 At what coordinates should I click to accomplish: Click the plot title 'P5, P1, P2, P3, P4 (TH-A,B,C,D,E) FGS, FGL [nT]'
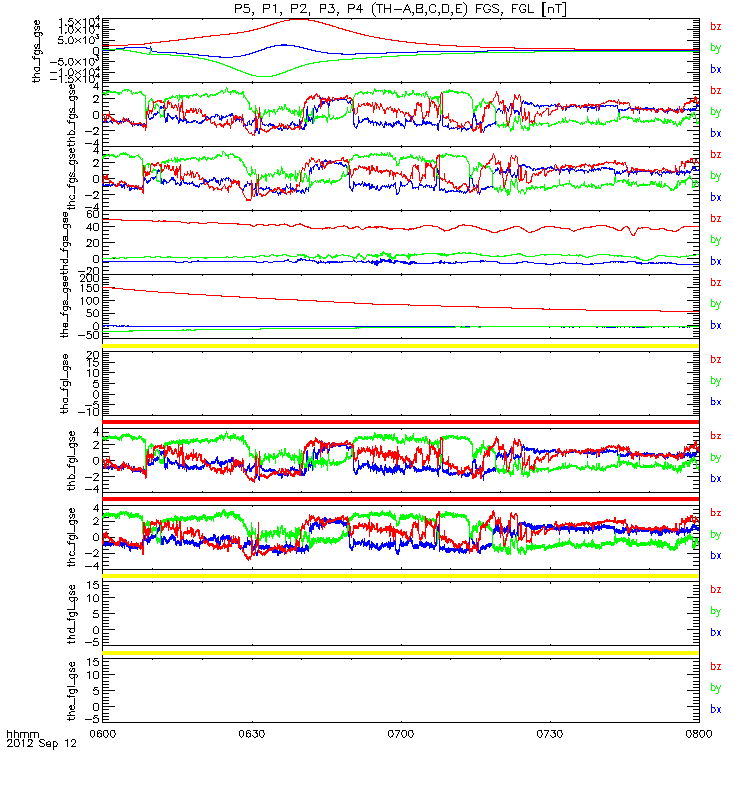coord(401,9)
